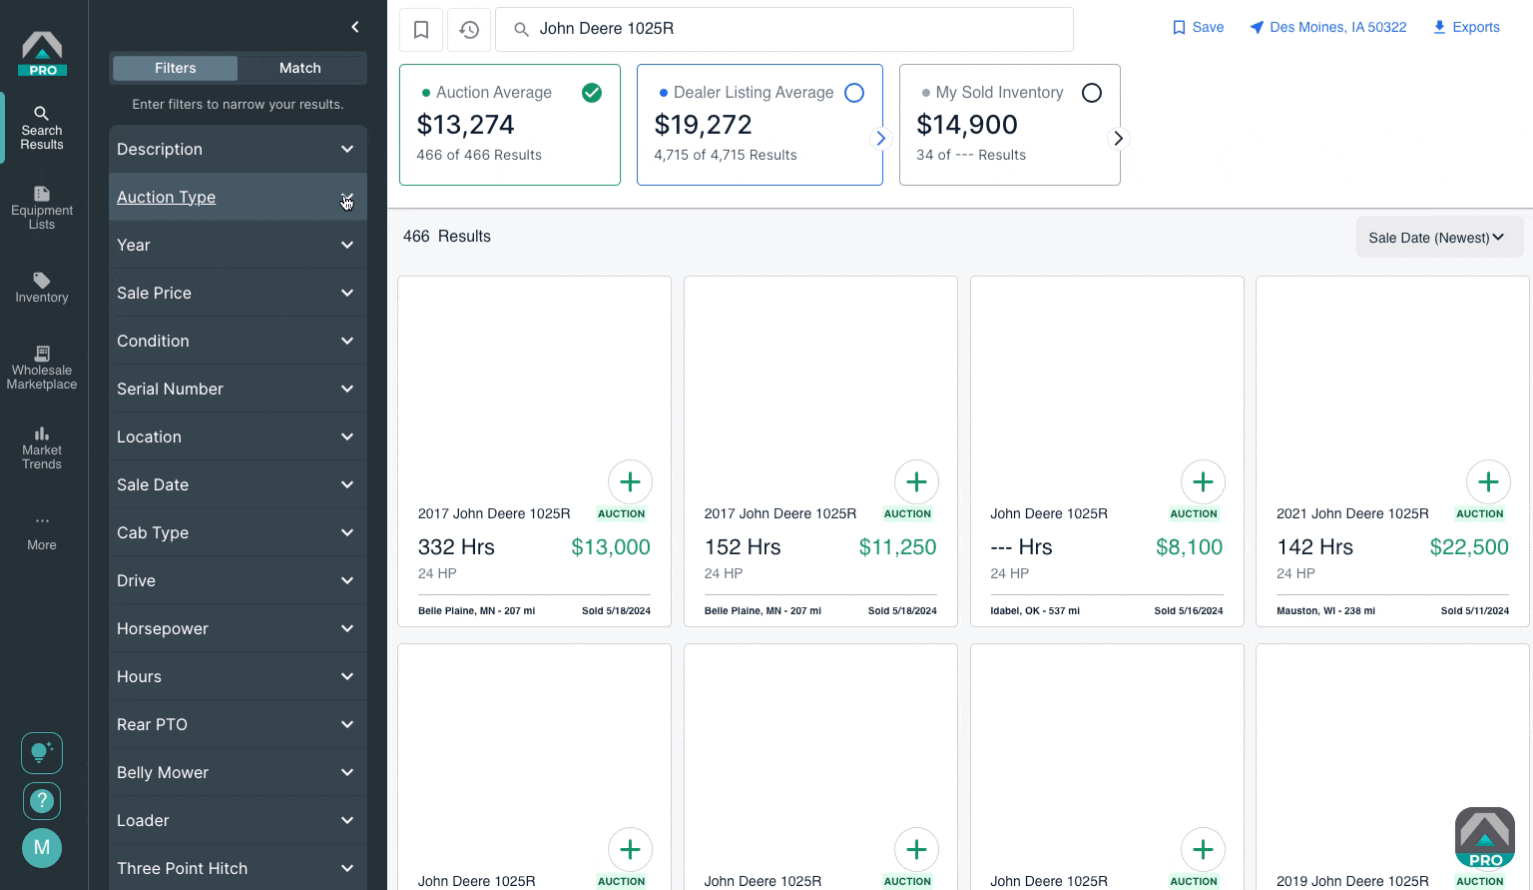
Task: Click the floating PRO badge at the bottom right
Action: pos(1485,837)
